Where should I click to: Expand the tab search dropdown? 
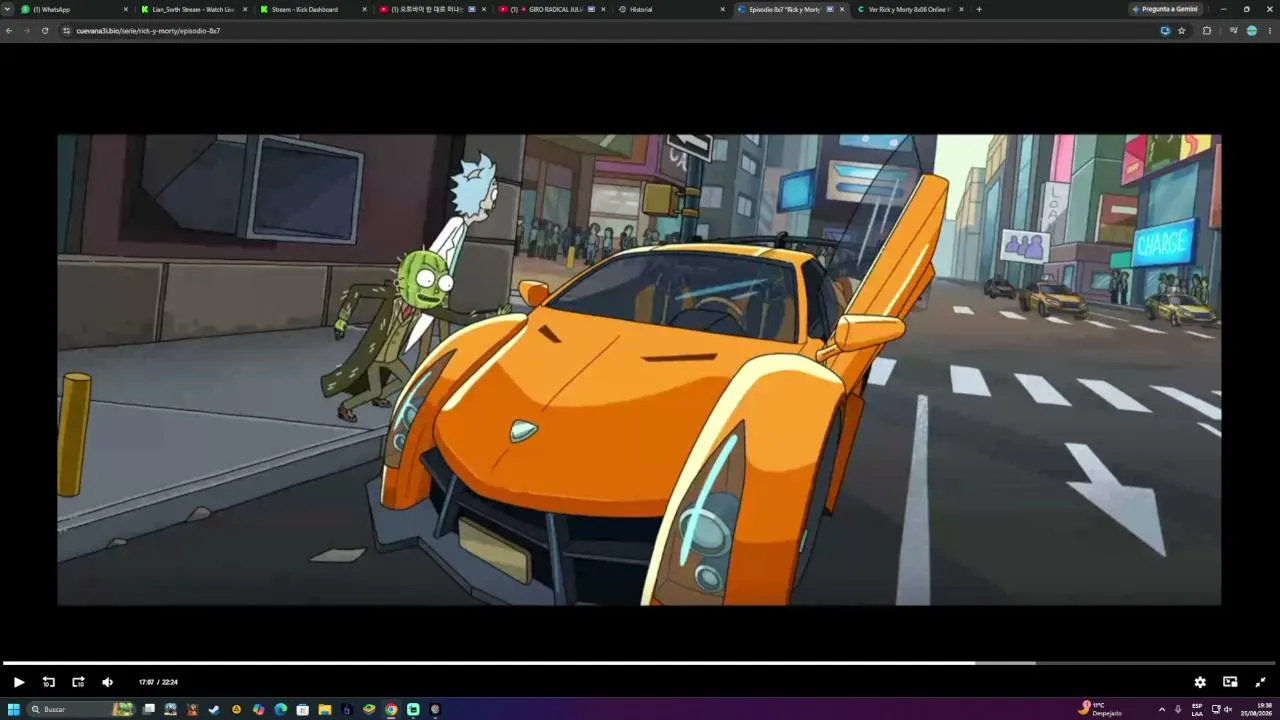[x=8, y=9]
